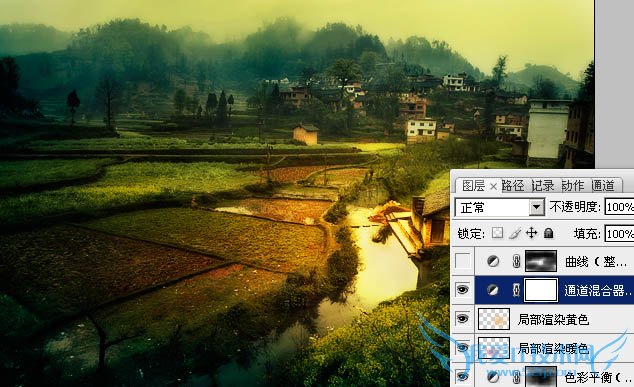Click the 填充 fill value field

[x=619, y=234]
